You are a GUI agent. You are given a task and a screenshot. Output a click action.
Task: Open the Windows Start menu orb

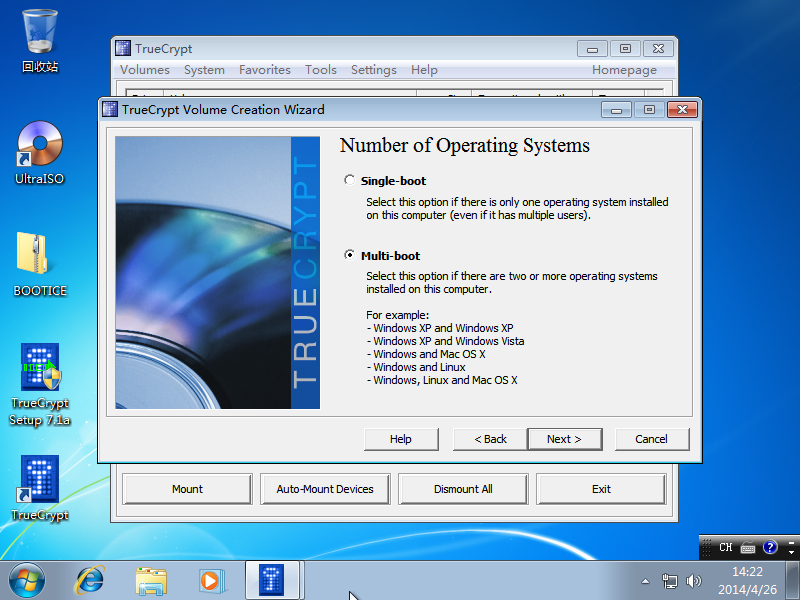27,581
